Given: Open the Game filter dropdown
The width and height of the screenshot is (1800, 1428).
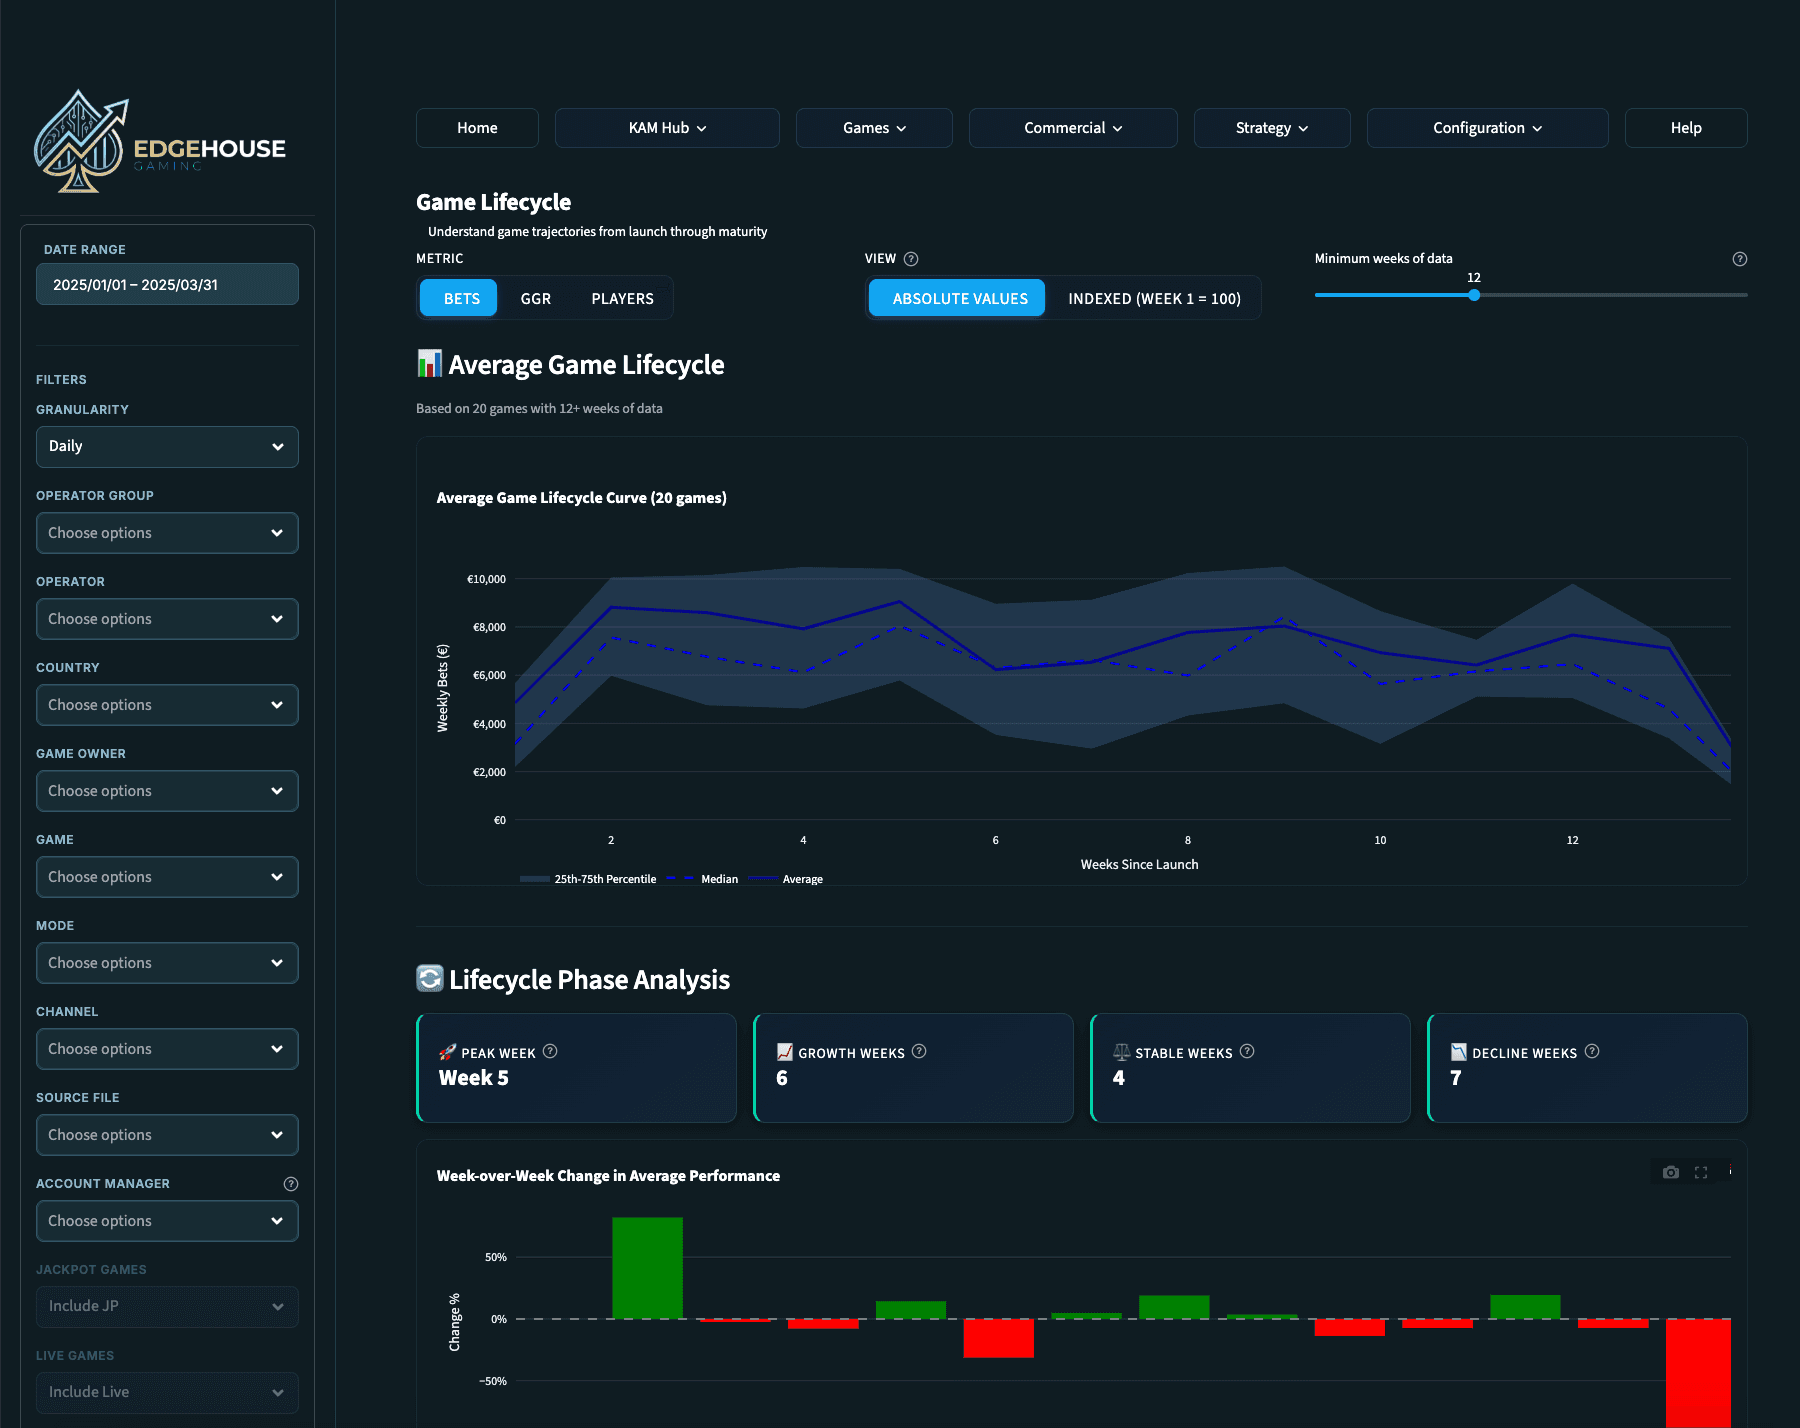Looking at the screenshot, I should point(167,877).
